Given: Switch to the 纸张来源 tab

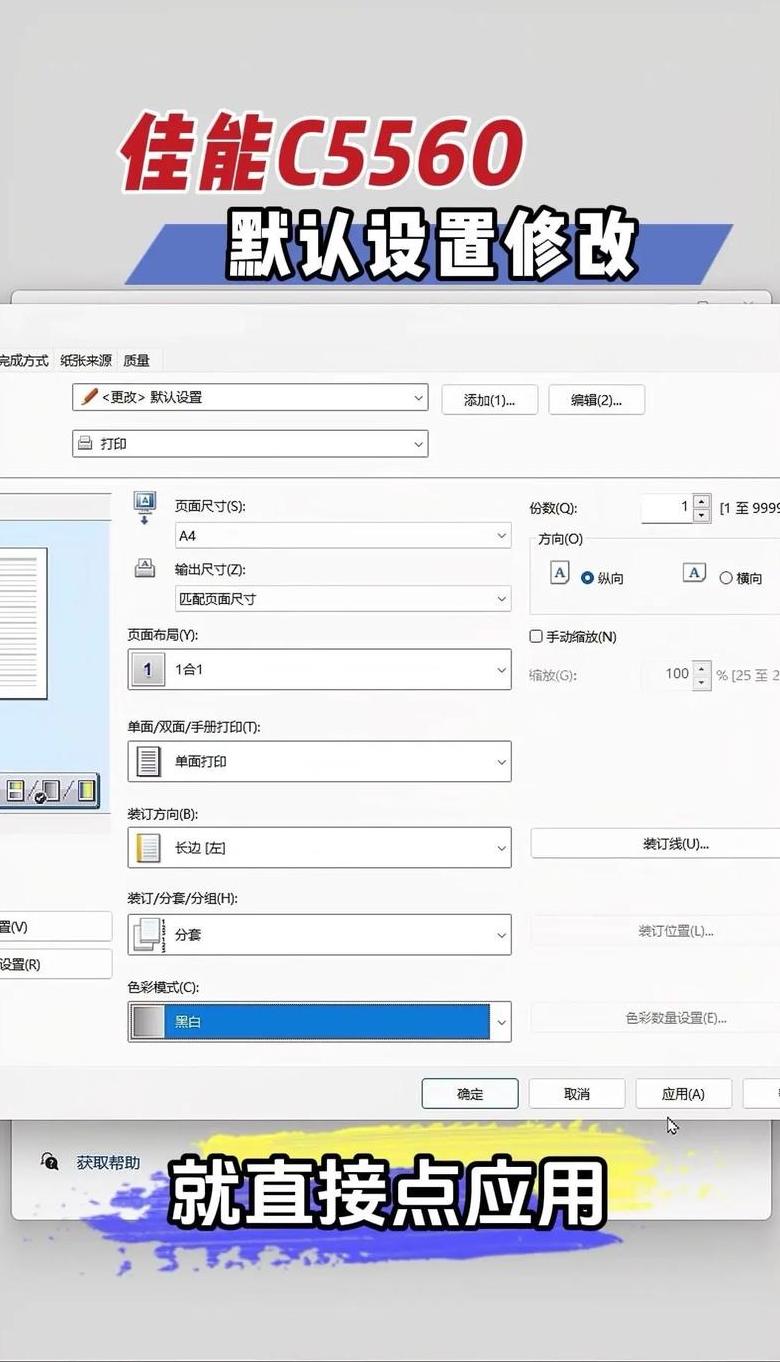Looking at the screenshot, I should pos(86,360).
